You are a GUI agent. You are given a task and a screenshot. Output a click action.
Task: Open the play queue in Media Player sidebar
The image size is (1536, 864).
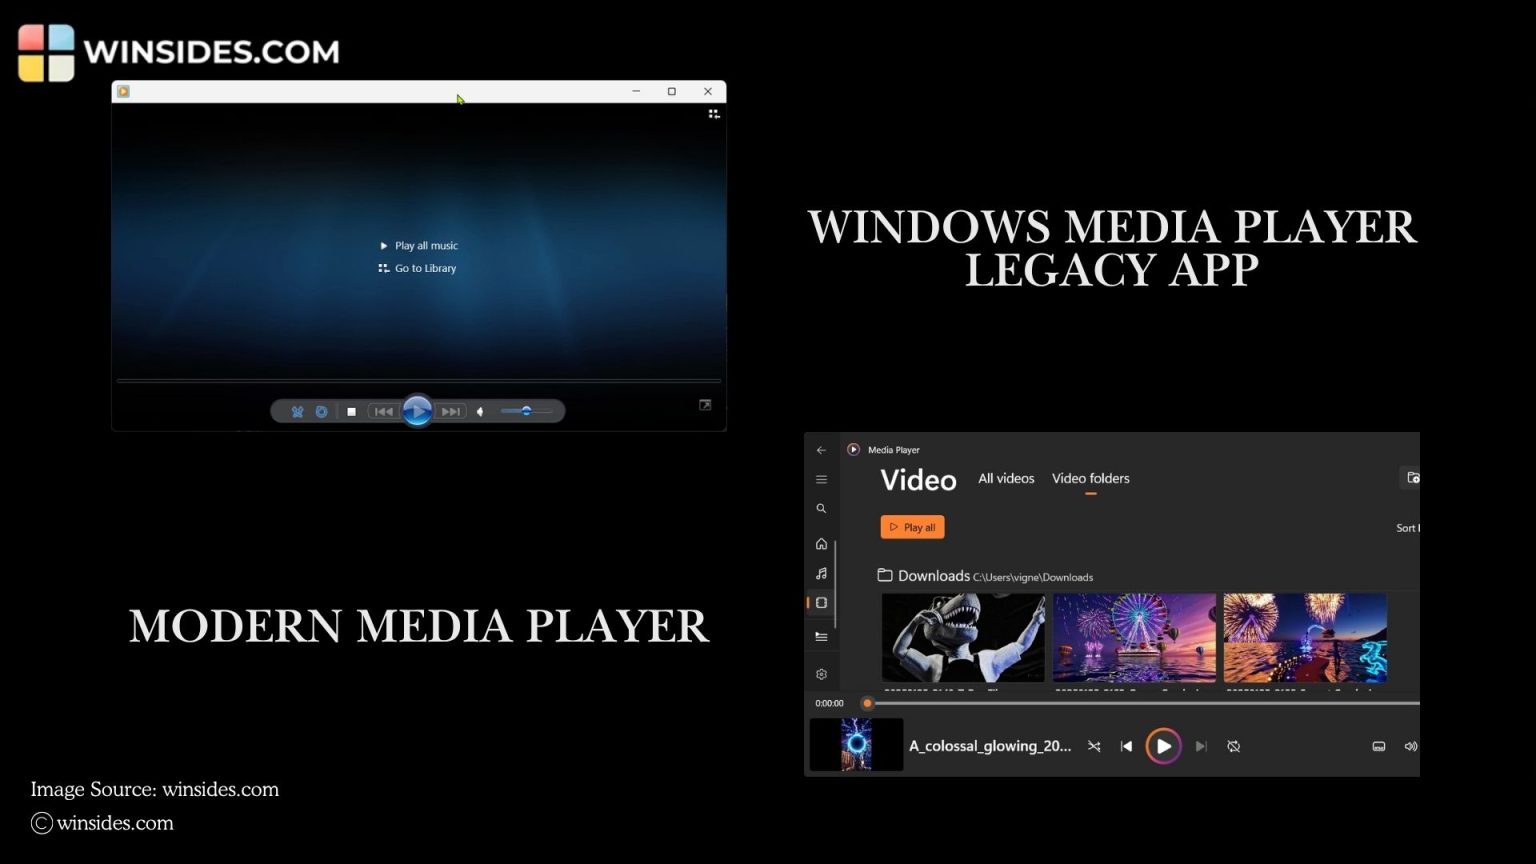click(x=821, y=636)
